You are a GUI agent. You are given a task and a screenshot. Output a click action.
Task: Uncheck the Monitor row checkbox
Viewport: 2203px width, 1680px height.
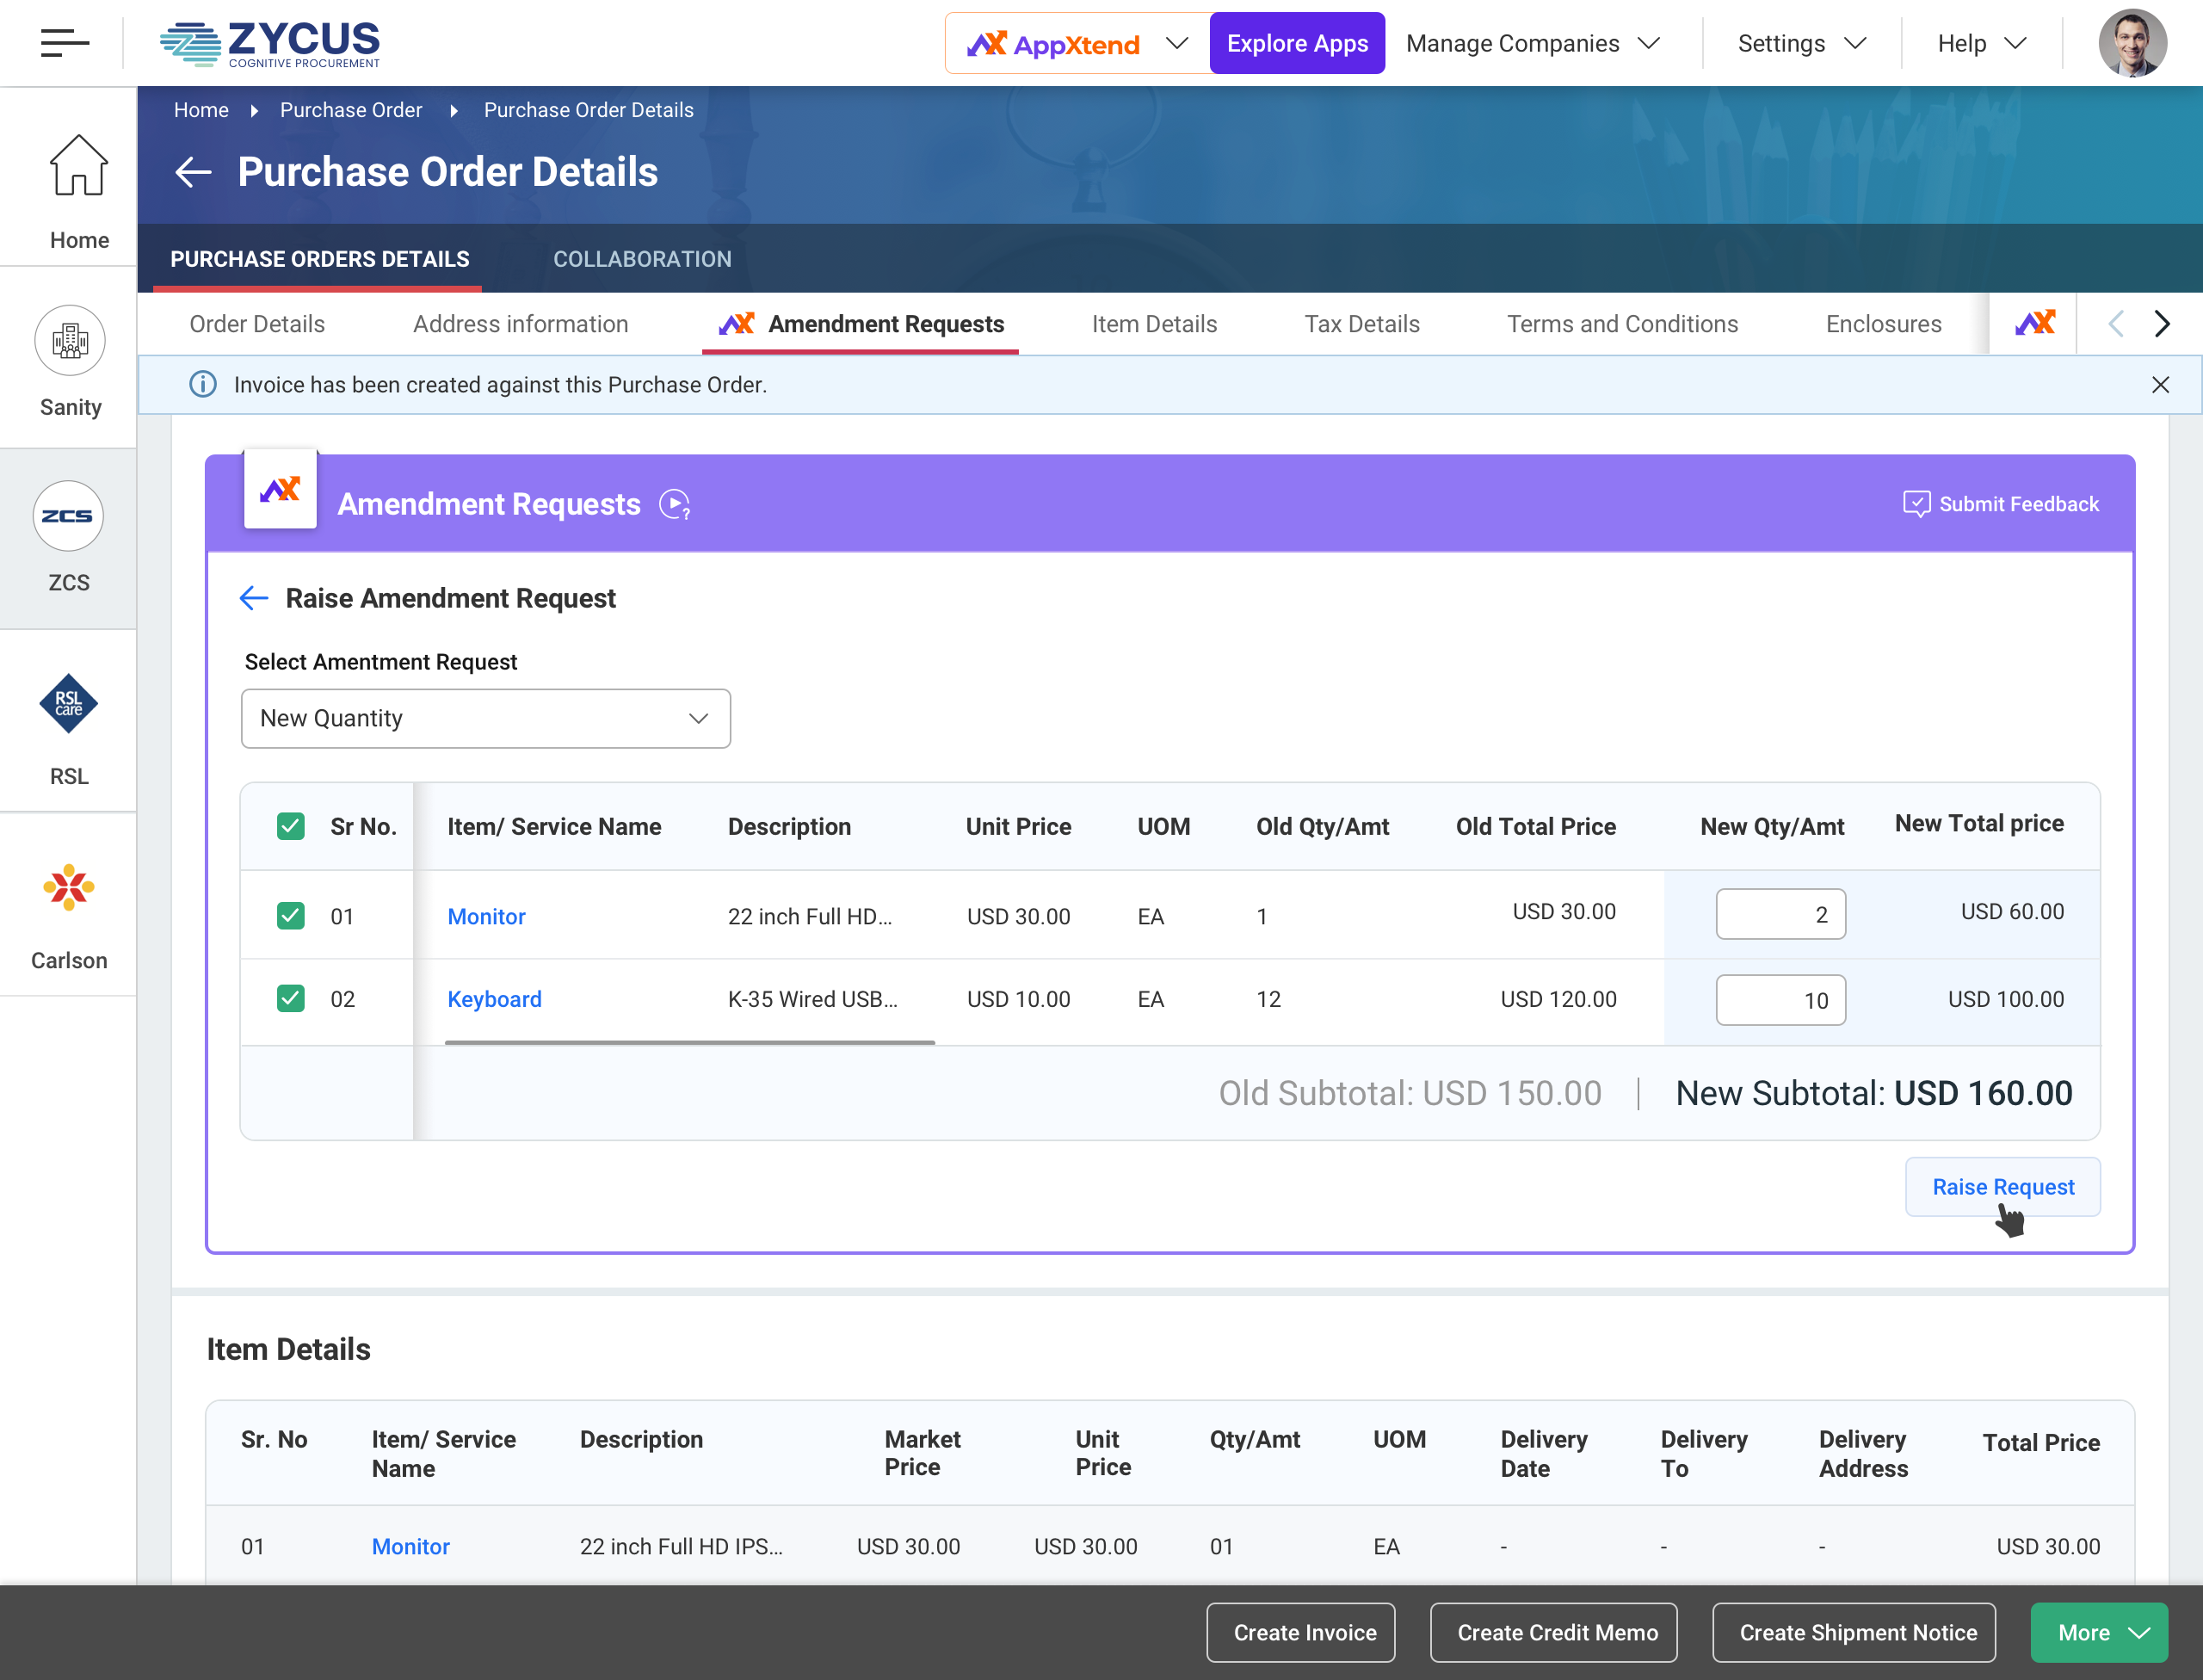coord(291,916)
